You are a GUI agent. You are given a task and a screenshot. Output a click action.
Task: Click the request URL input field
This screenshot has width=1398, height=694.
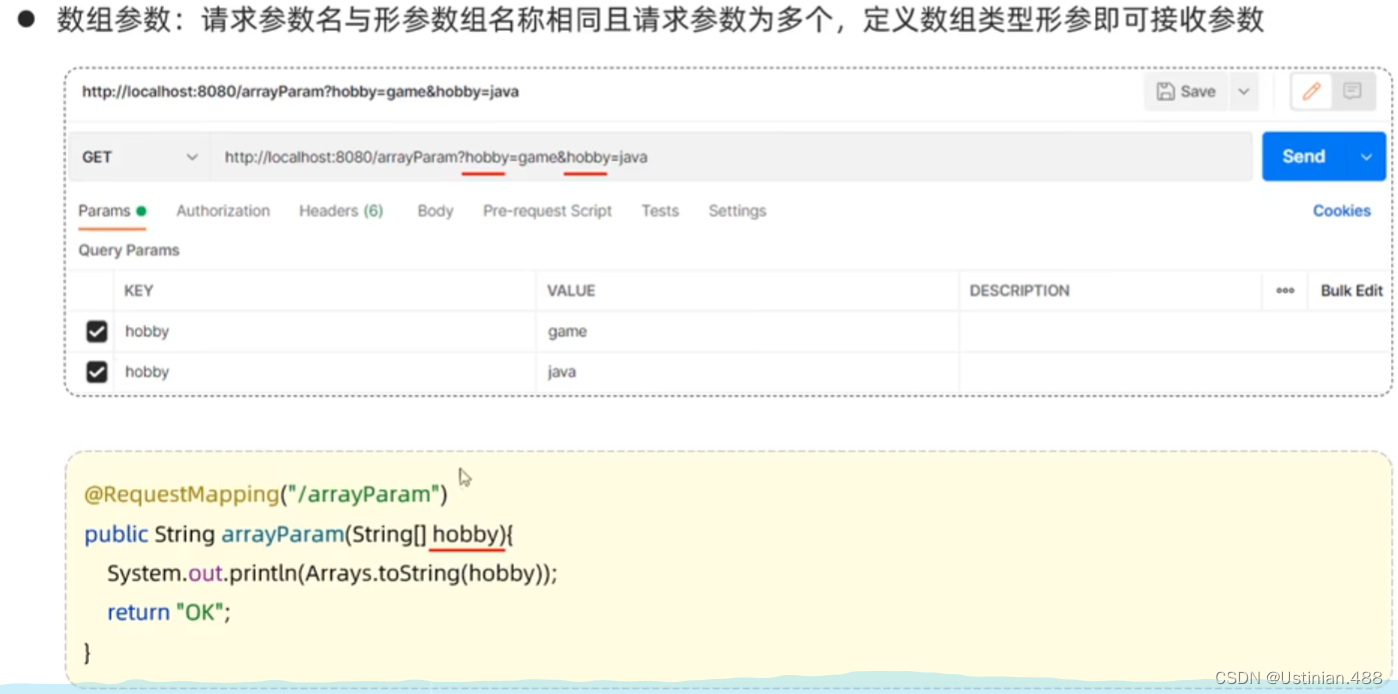(x=600, y=157)
